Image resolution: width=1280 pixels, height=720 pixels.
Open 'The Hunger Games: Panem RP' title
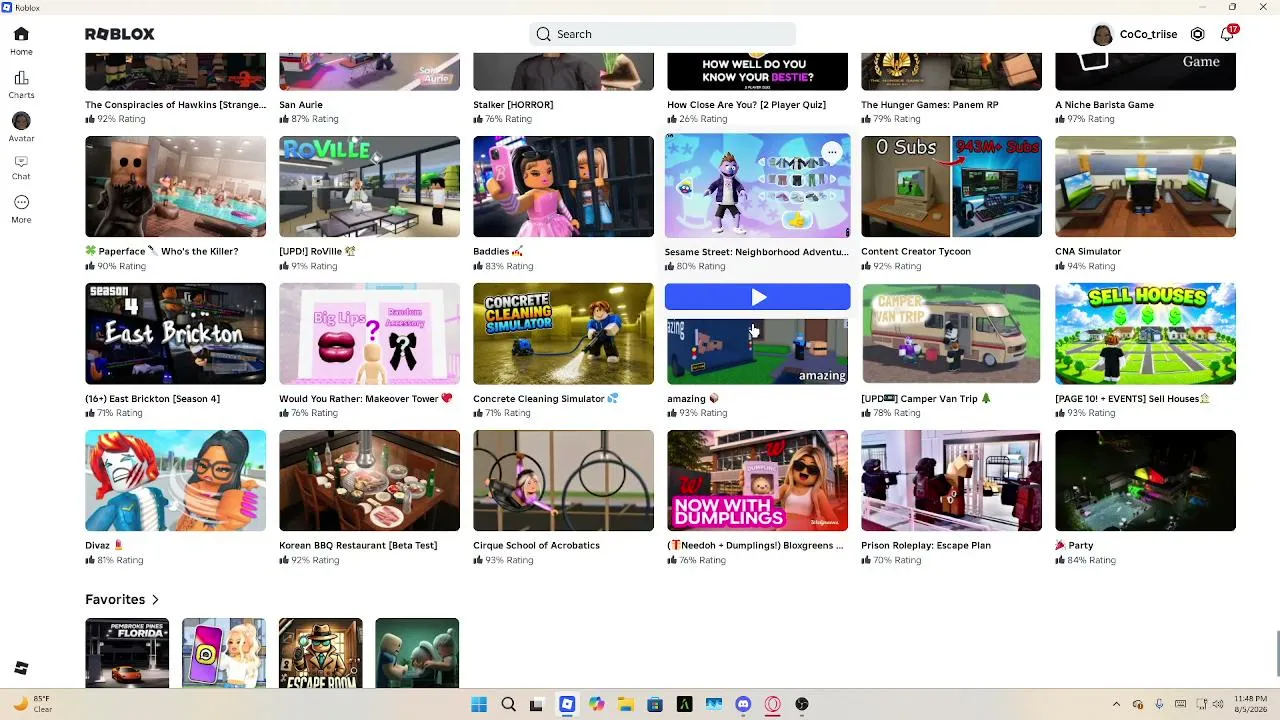(929, 105)
